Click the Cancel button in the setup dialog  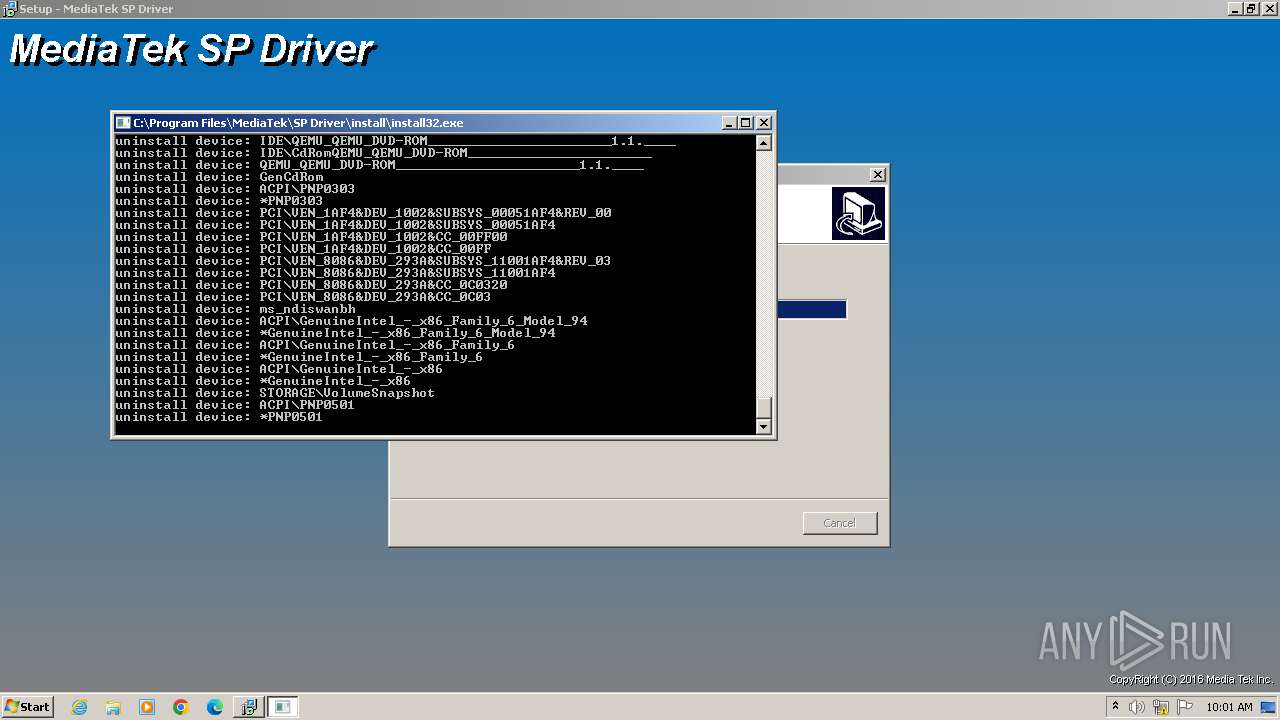(x=840, y=523)
